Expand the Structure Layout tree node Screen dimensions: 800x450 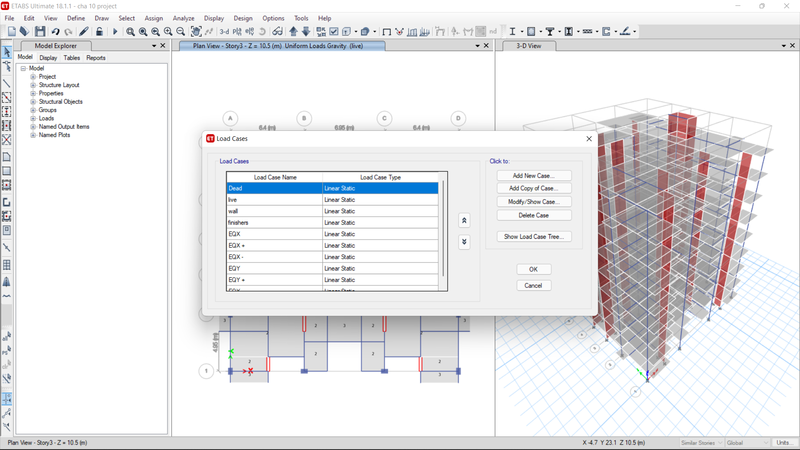[x=33, y=85]
